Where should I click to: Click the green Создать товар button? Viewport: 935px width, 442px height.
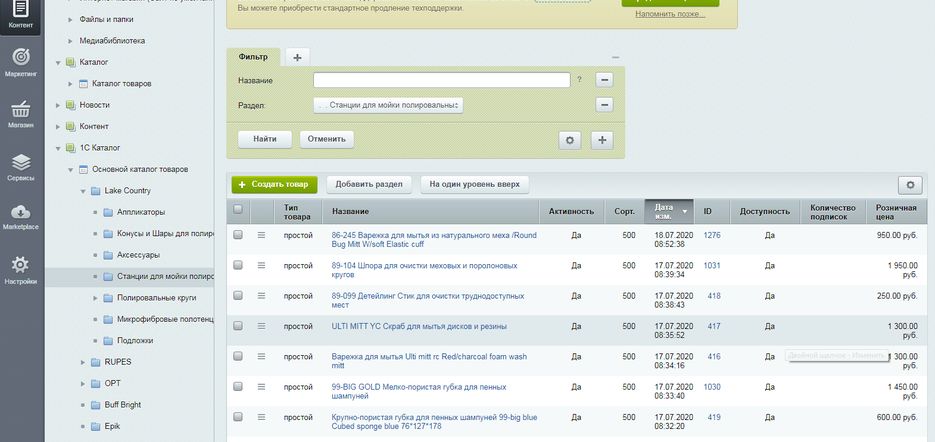[274, 185]
